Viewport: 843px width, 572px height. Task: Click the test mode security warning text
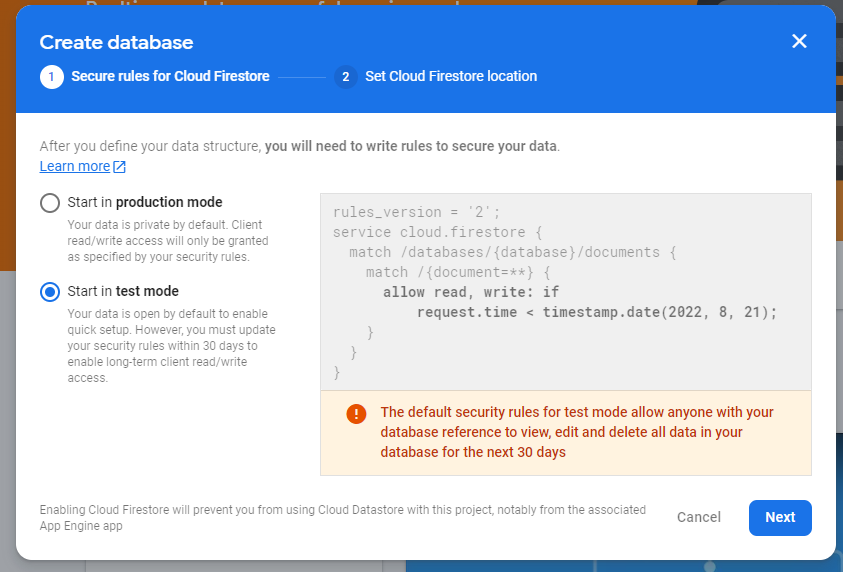point(577,432)
